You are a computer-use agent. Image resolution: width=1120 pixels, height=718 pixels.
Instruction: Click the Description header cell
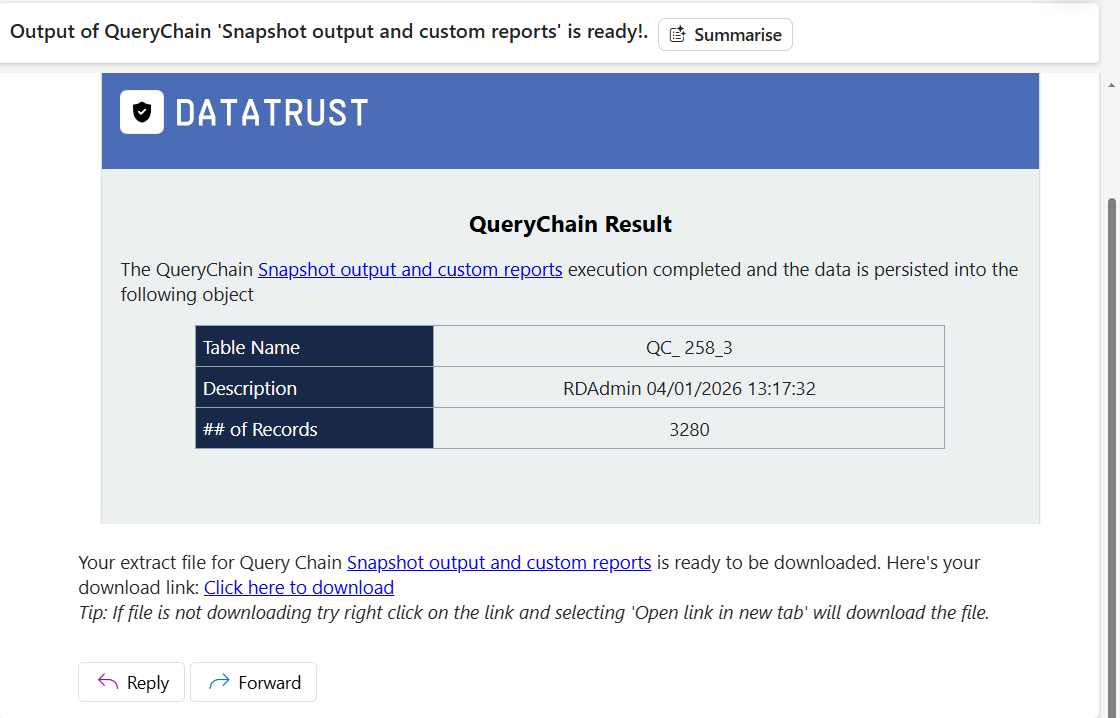click(x=314, y=388)
